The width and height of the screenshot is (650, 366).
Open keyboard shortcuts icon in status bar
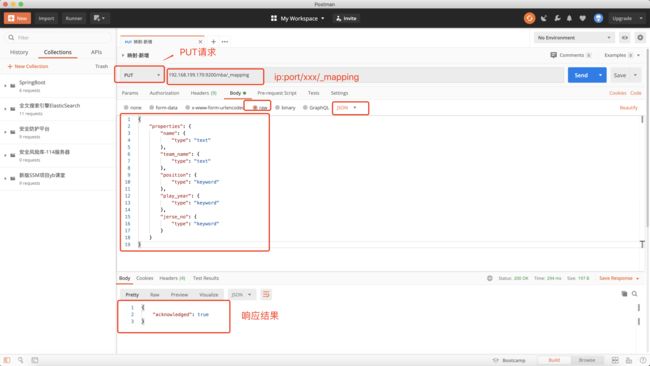[629, 360]
